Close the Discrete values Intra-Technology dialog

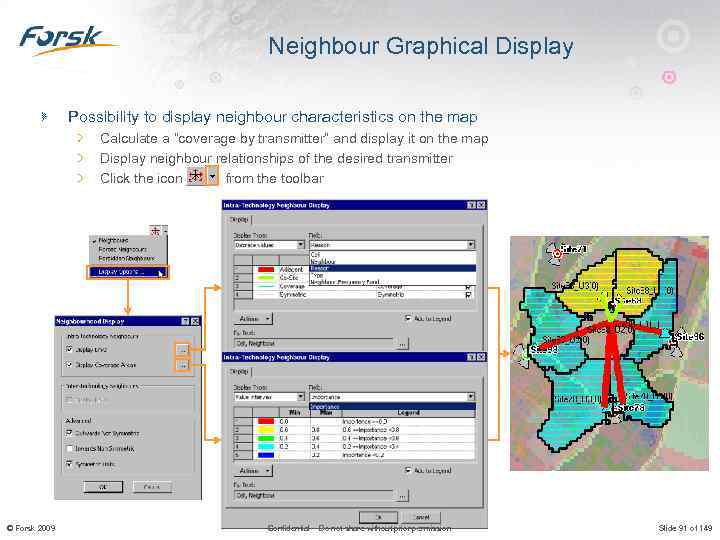(481, 205)
